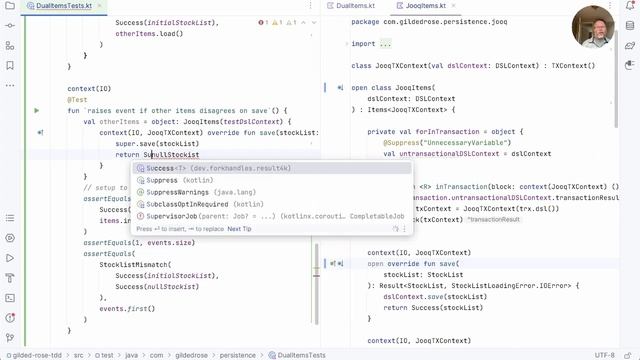This screenshot has width=640, height=360.
Task: Run the 'raises event if other items disagrees' test
Action: tap(36, 110)
